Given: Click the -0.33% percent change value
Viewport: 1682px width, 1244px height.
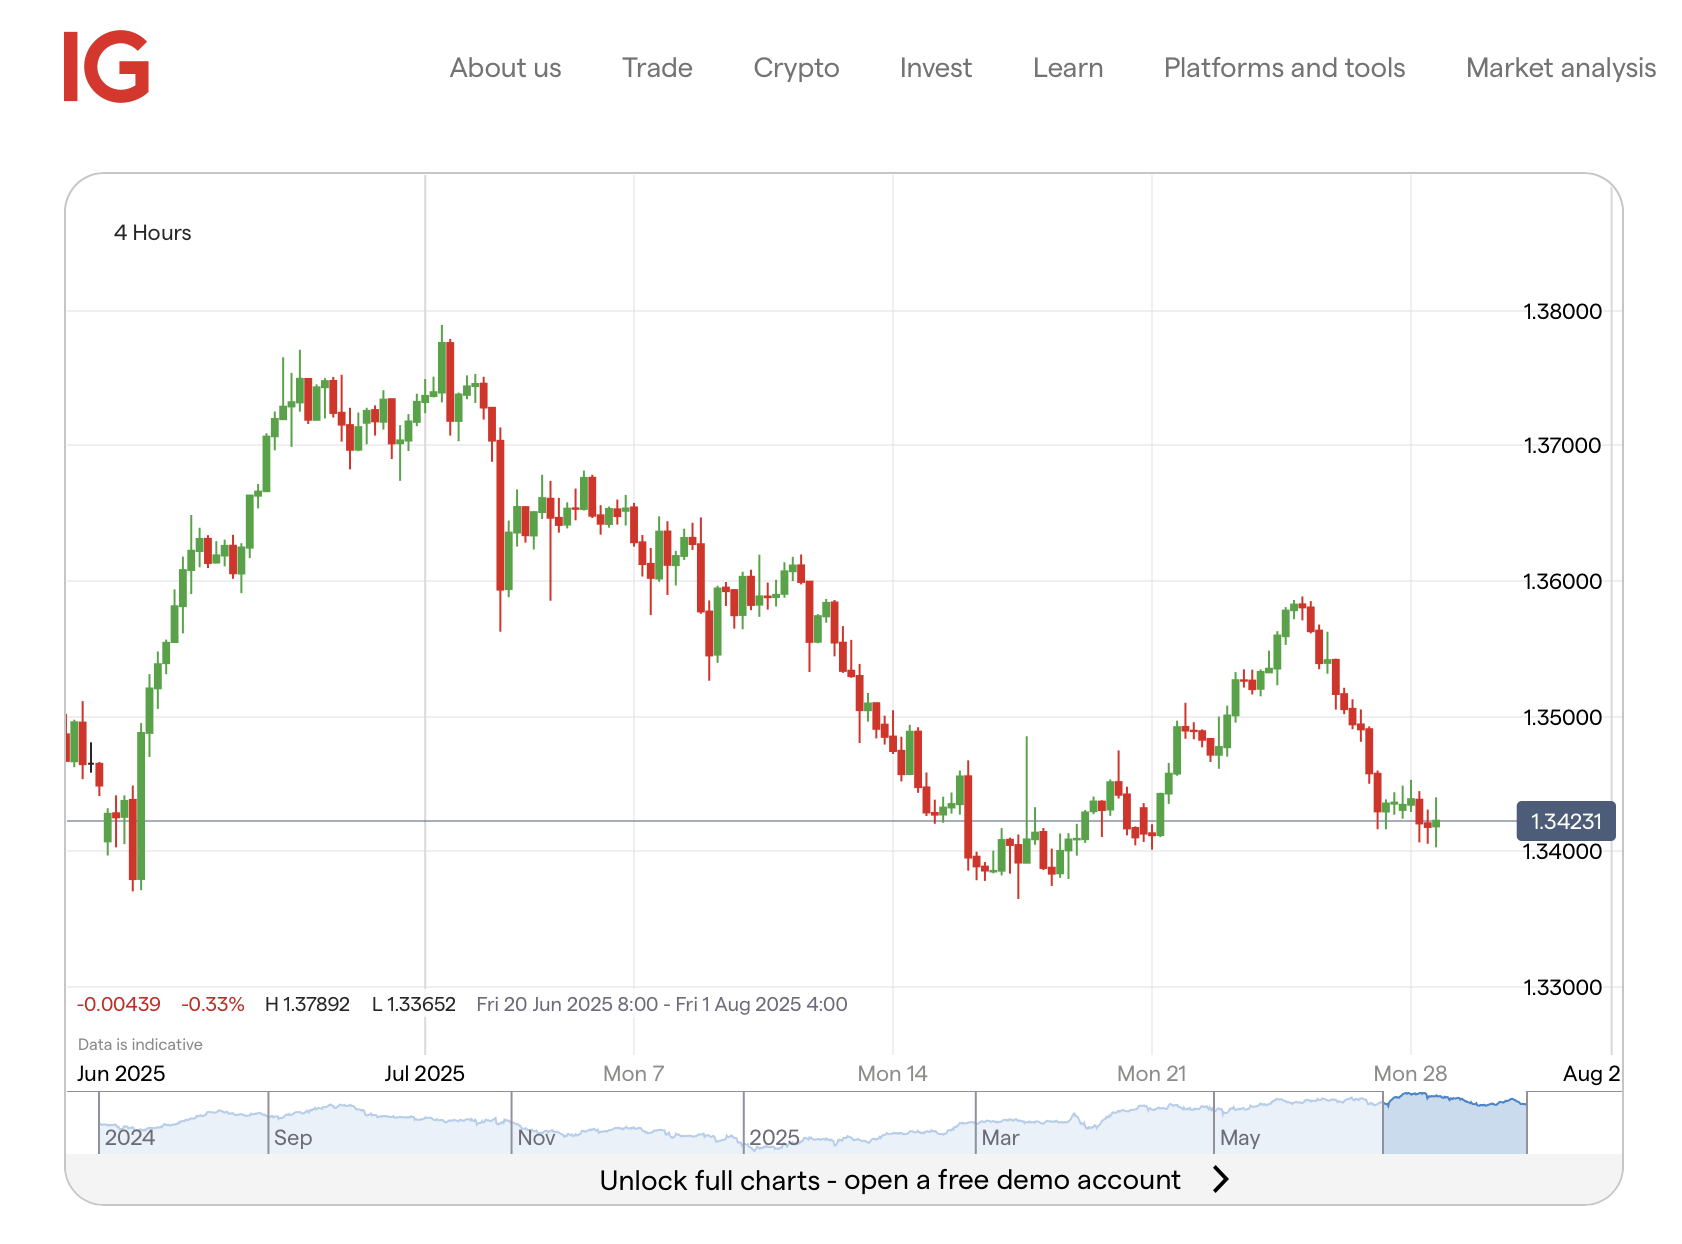Looking at the screenshot, I should point(212,1005).
